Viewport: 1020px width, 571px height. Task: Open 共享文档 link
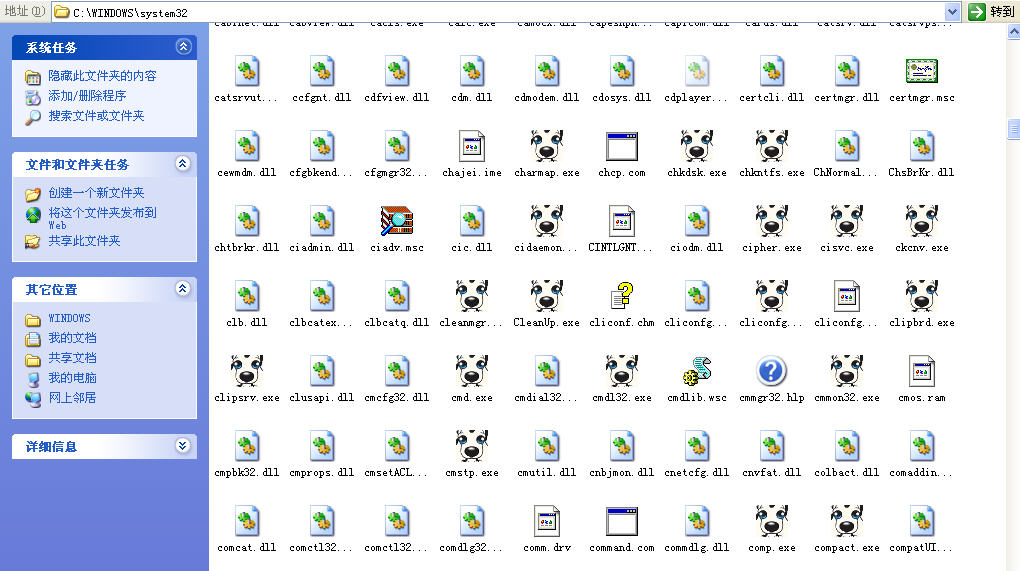point(72,358)
